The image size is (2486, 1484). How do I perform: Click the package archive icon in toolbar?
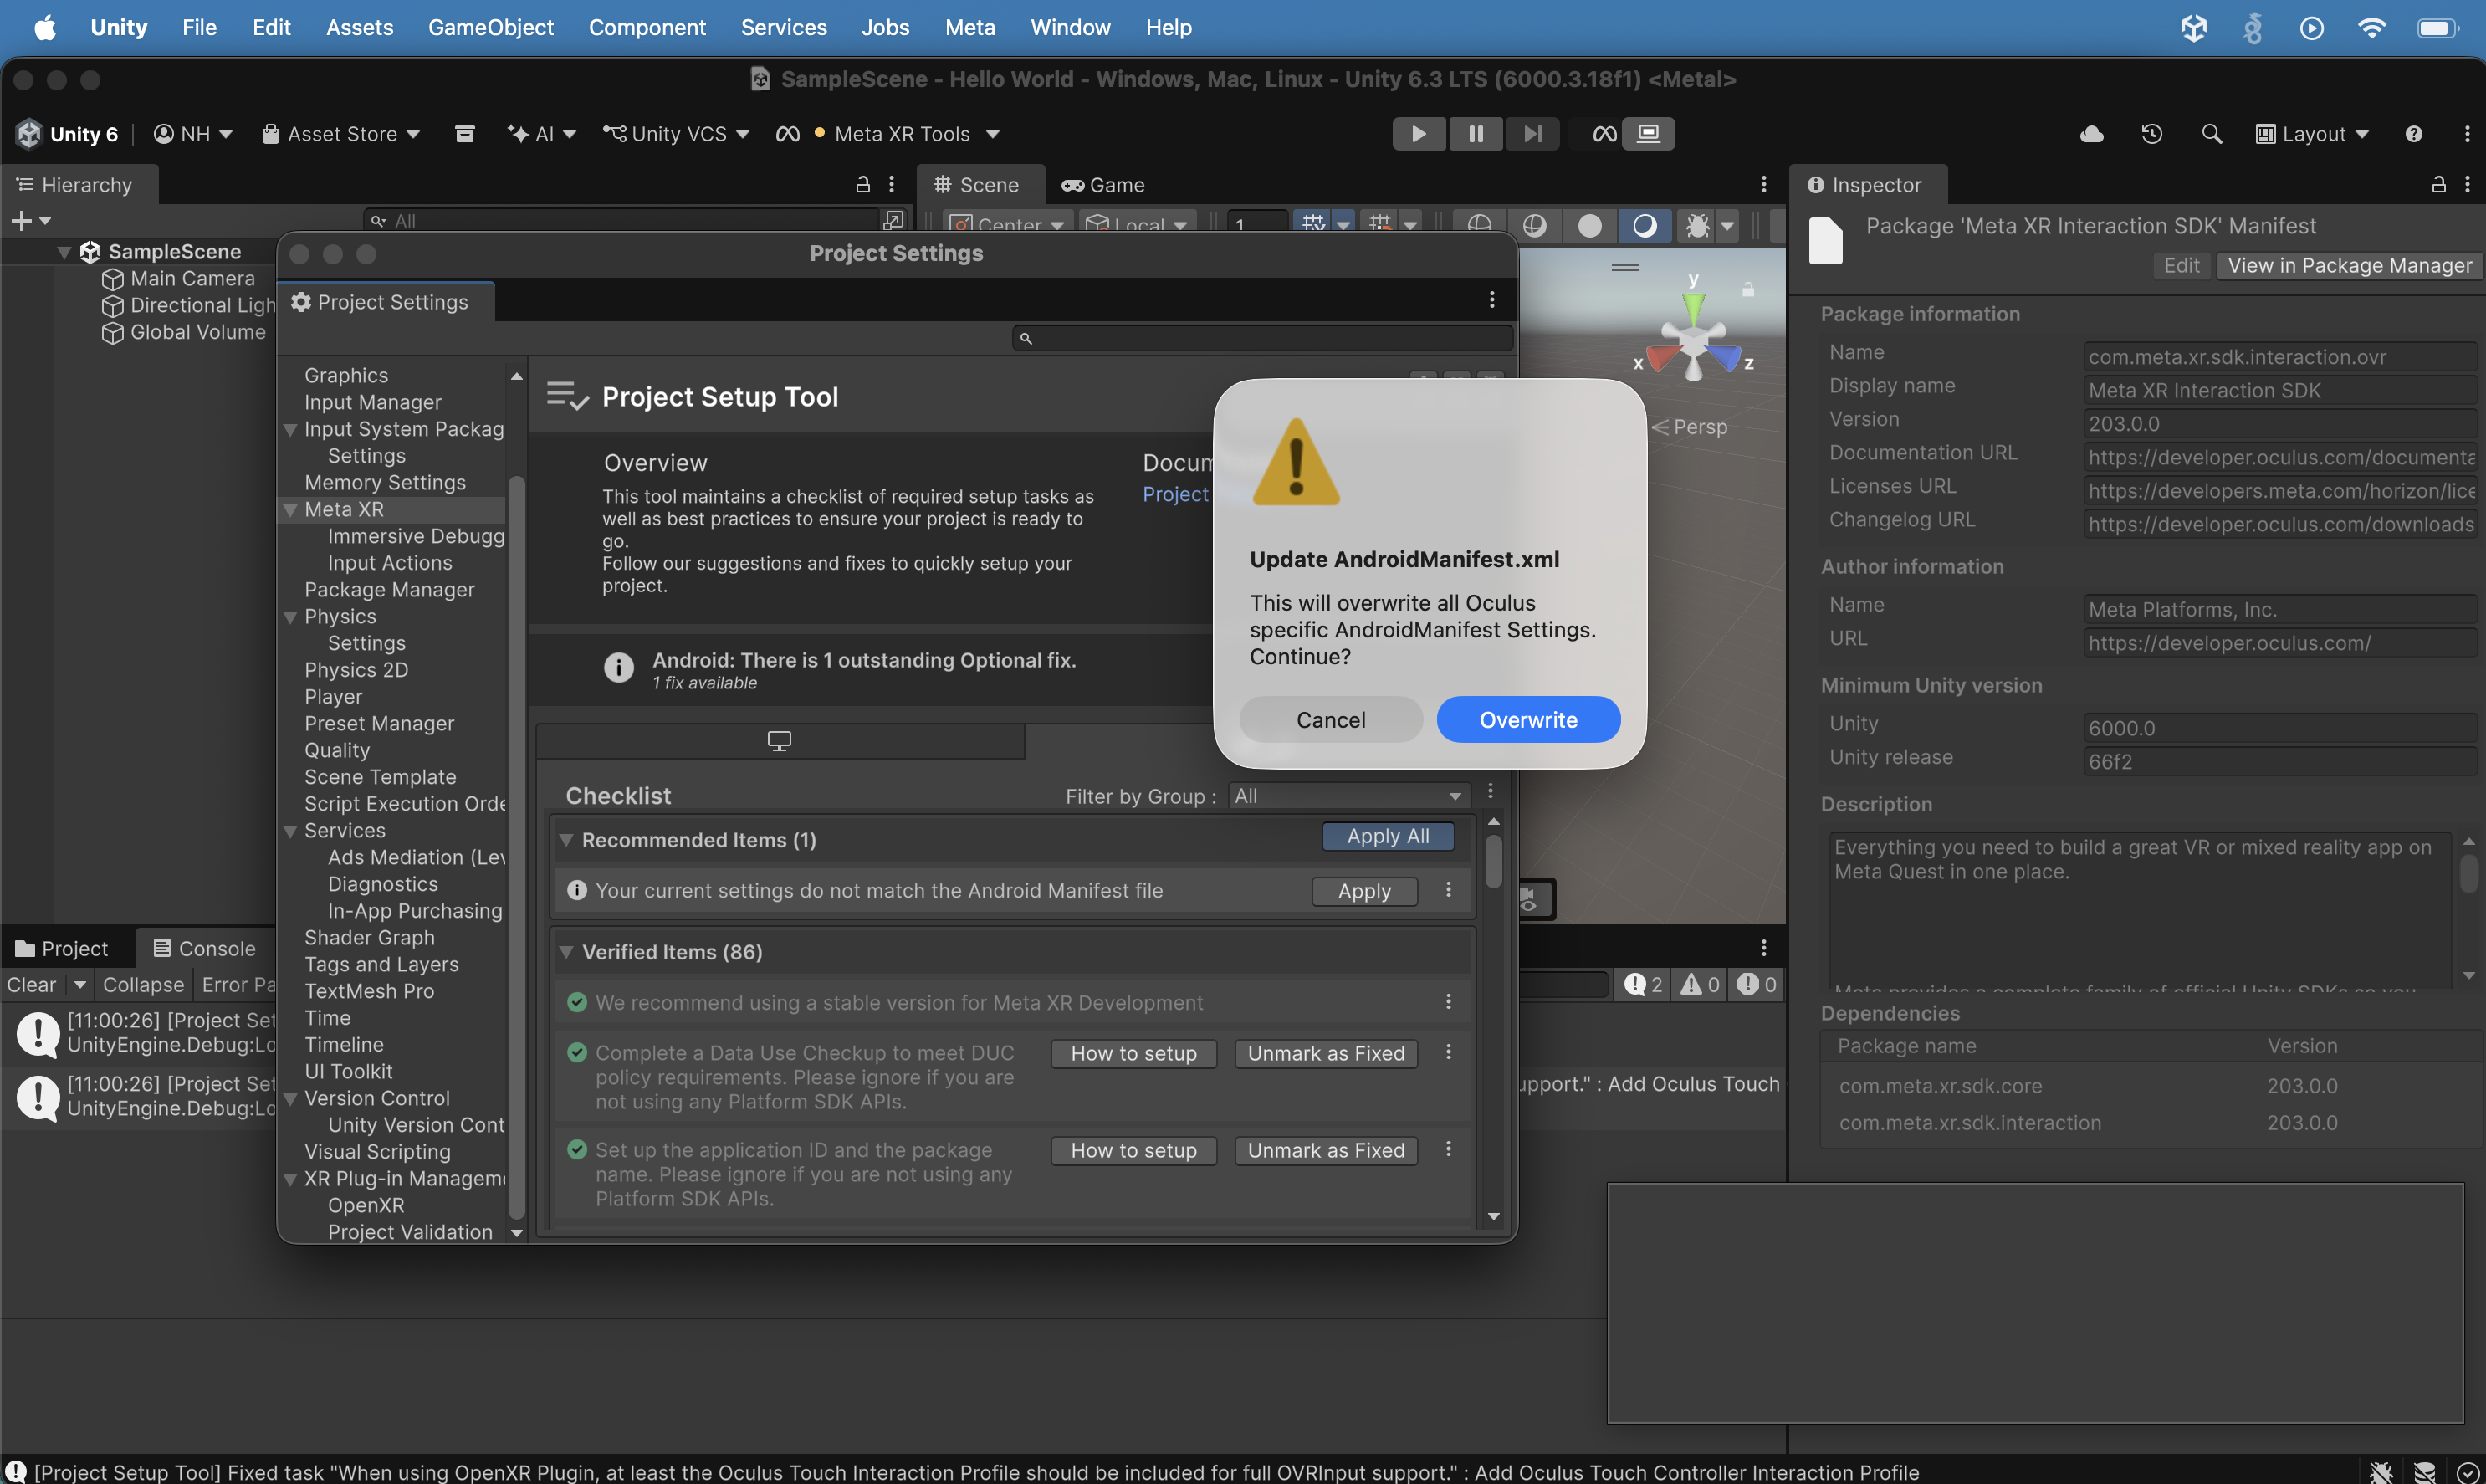point(465,134)
